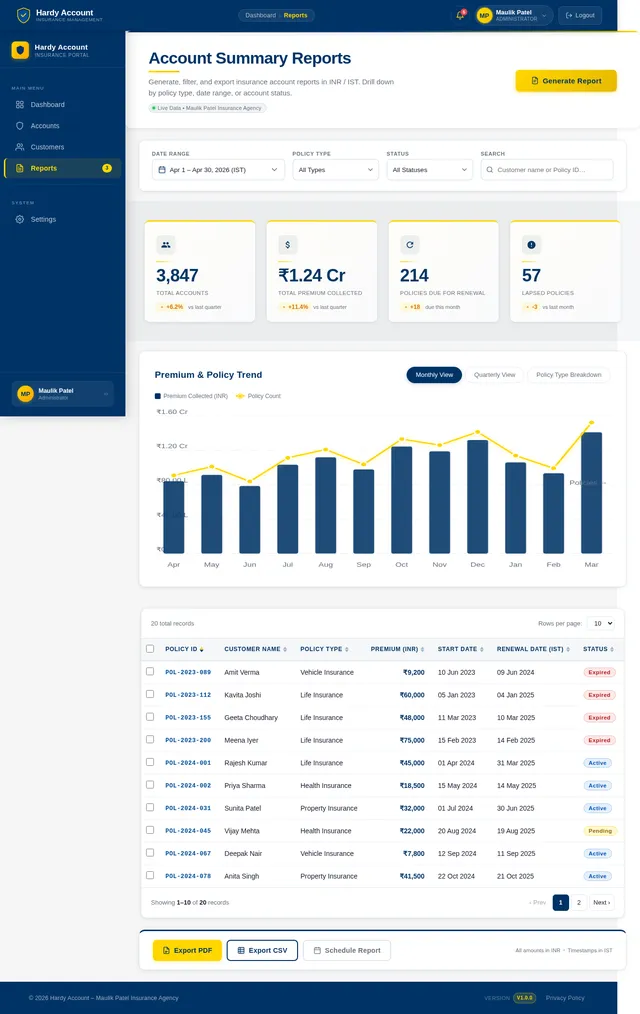Open the Rows per page selector
This screenshot has height=1014, width=640.
[x=601, y=623]
